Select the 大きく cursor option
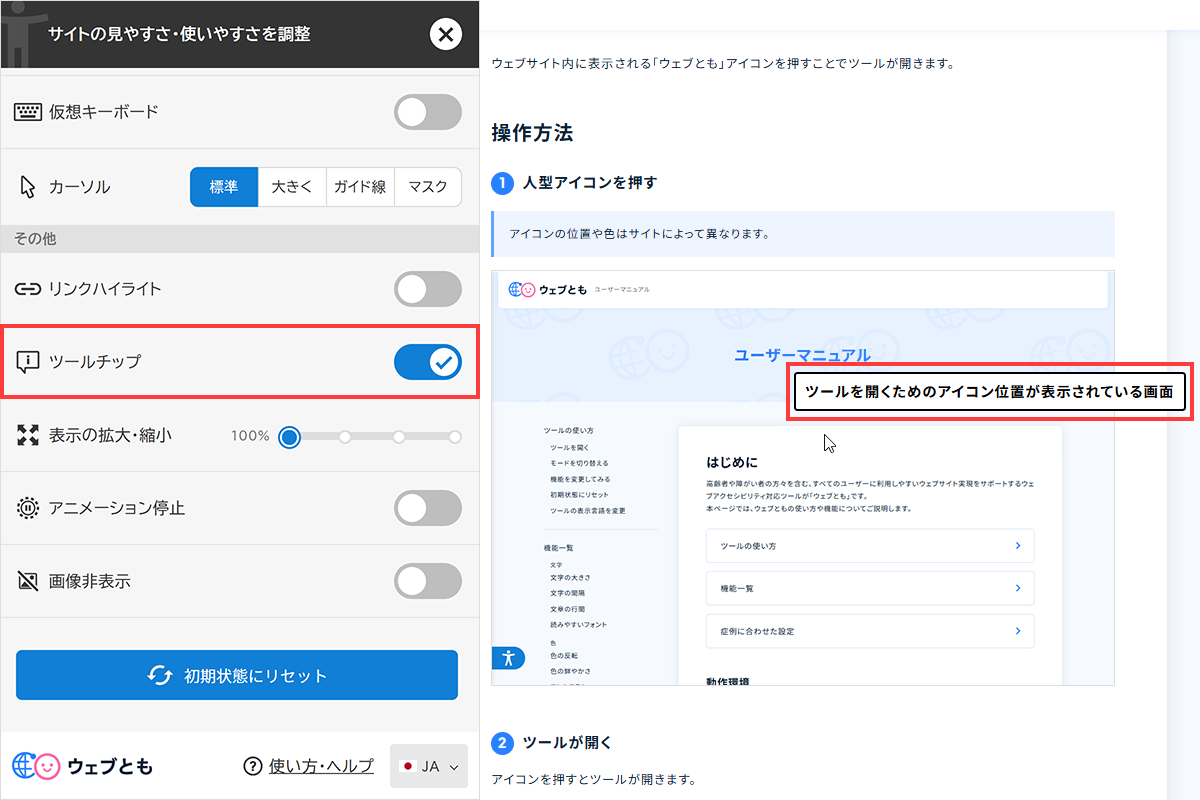Viewport: 1200px width, 800px height. [292, 187]
